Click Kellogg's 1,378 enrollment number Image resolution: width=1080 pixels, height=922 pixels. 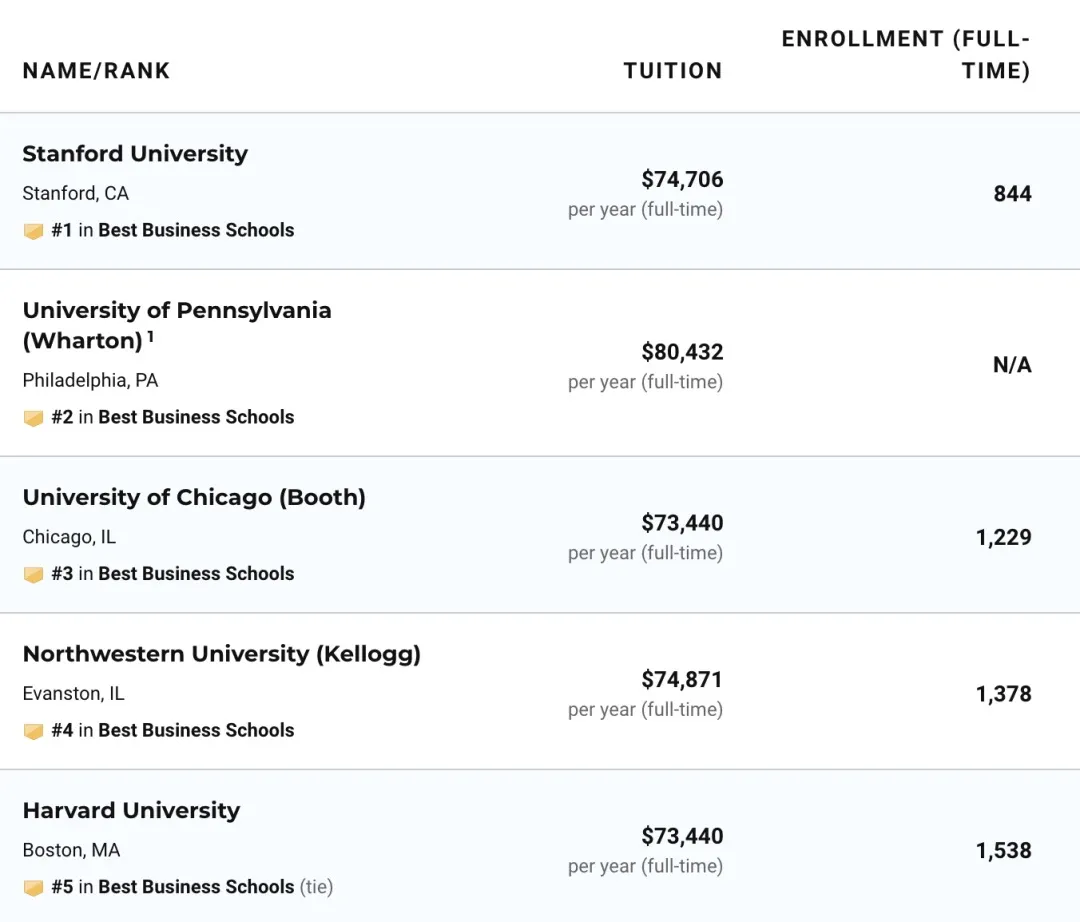(x=1003, y=694)
